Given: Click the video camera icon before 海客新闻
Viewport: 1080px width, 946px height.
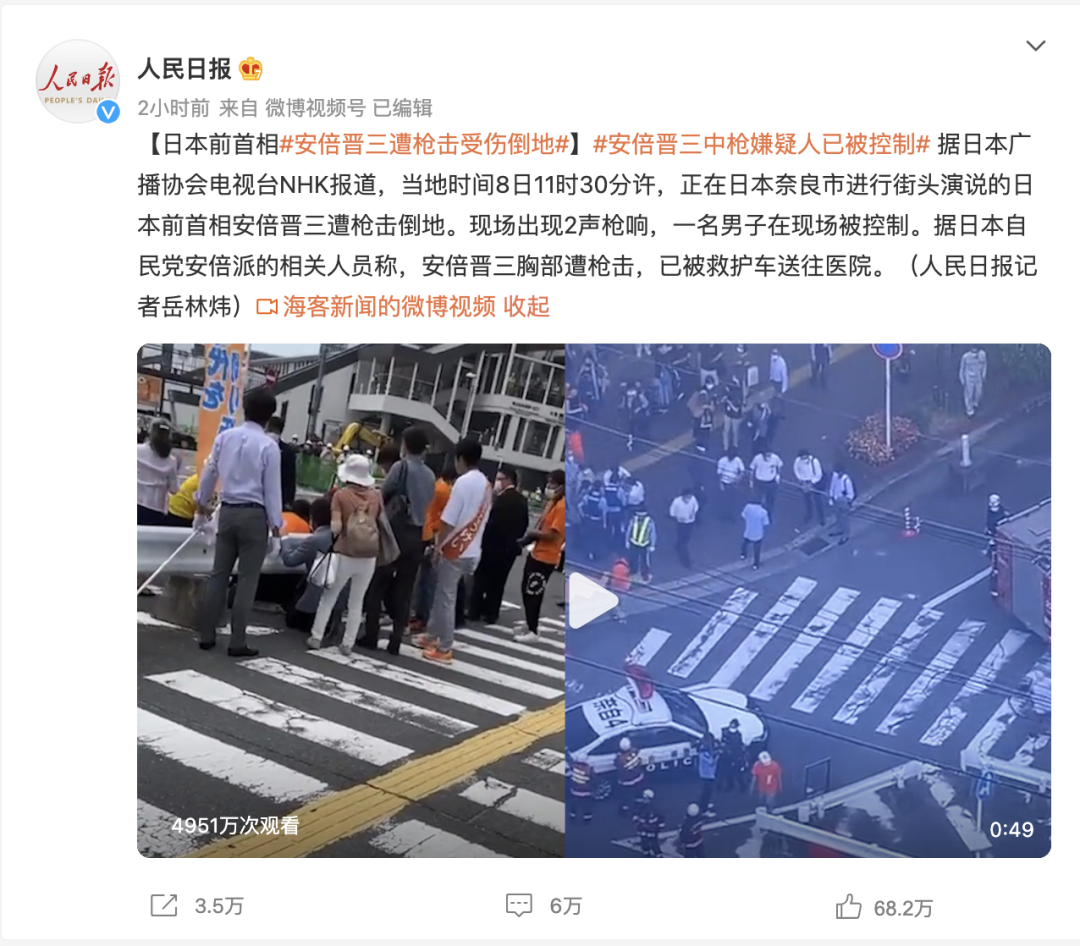Looking at the screenshot, I should point(267,307).
